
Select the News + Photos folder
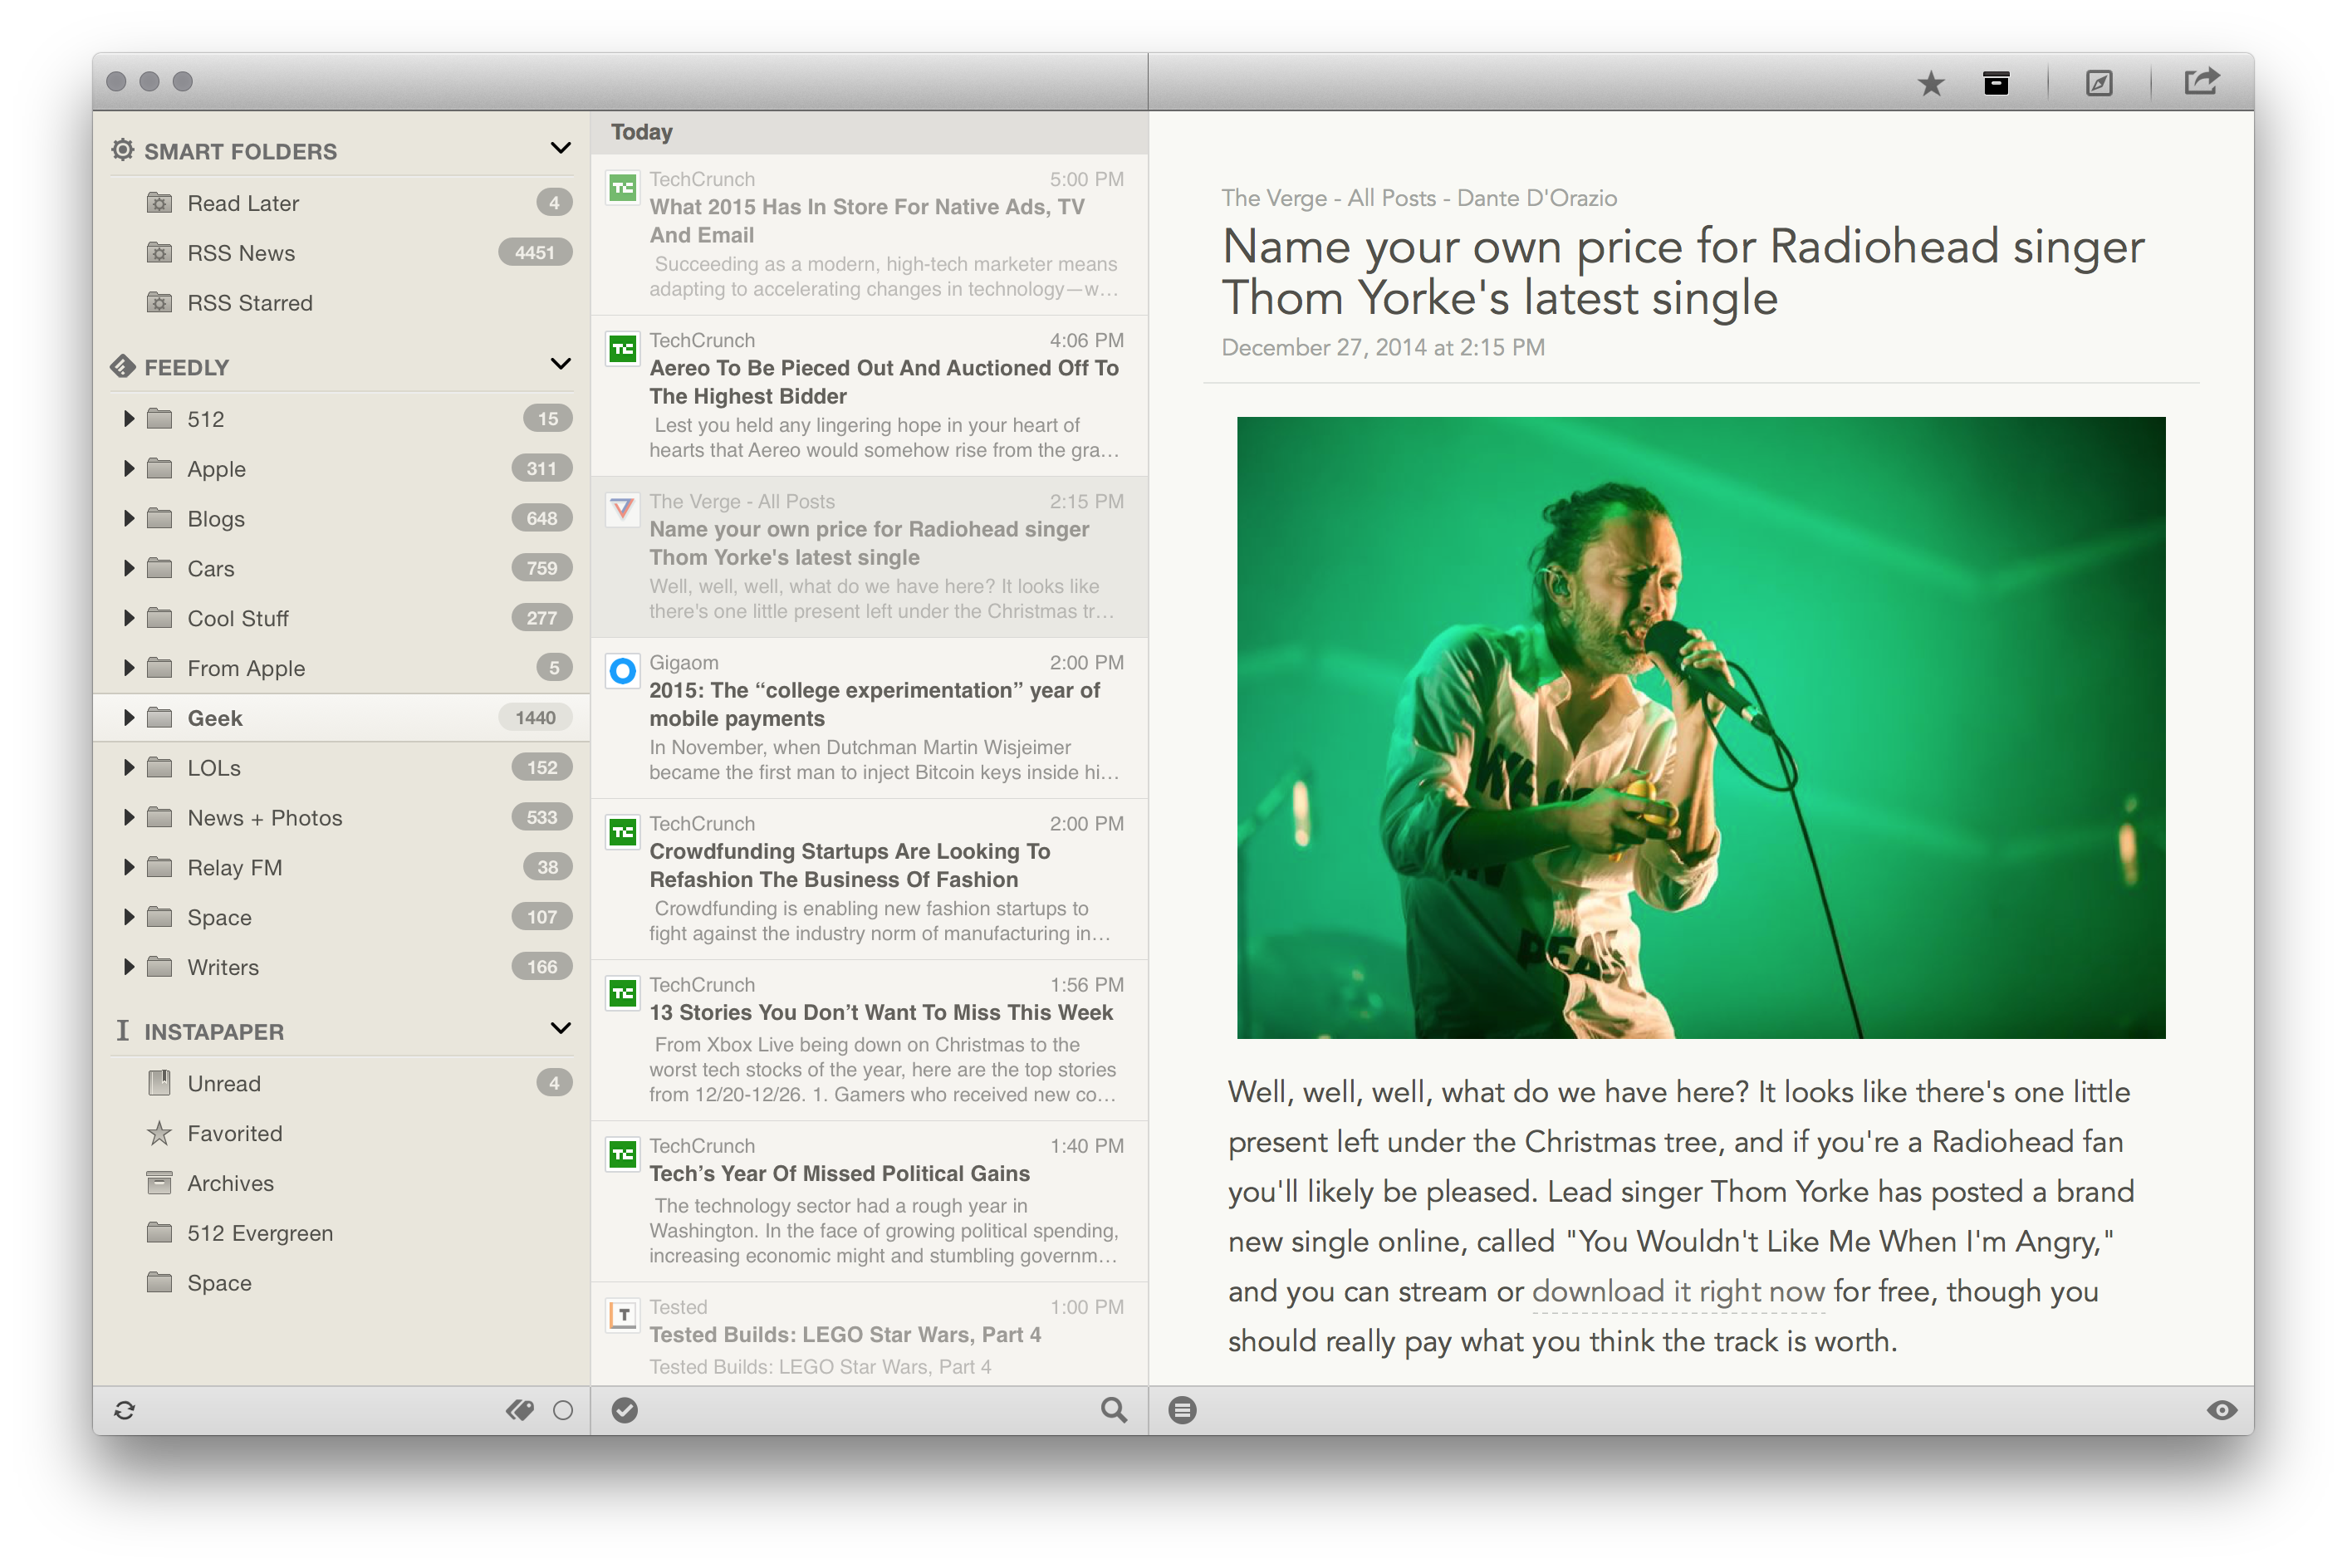[341, 818]
